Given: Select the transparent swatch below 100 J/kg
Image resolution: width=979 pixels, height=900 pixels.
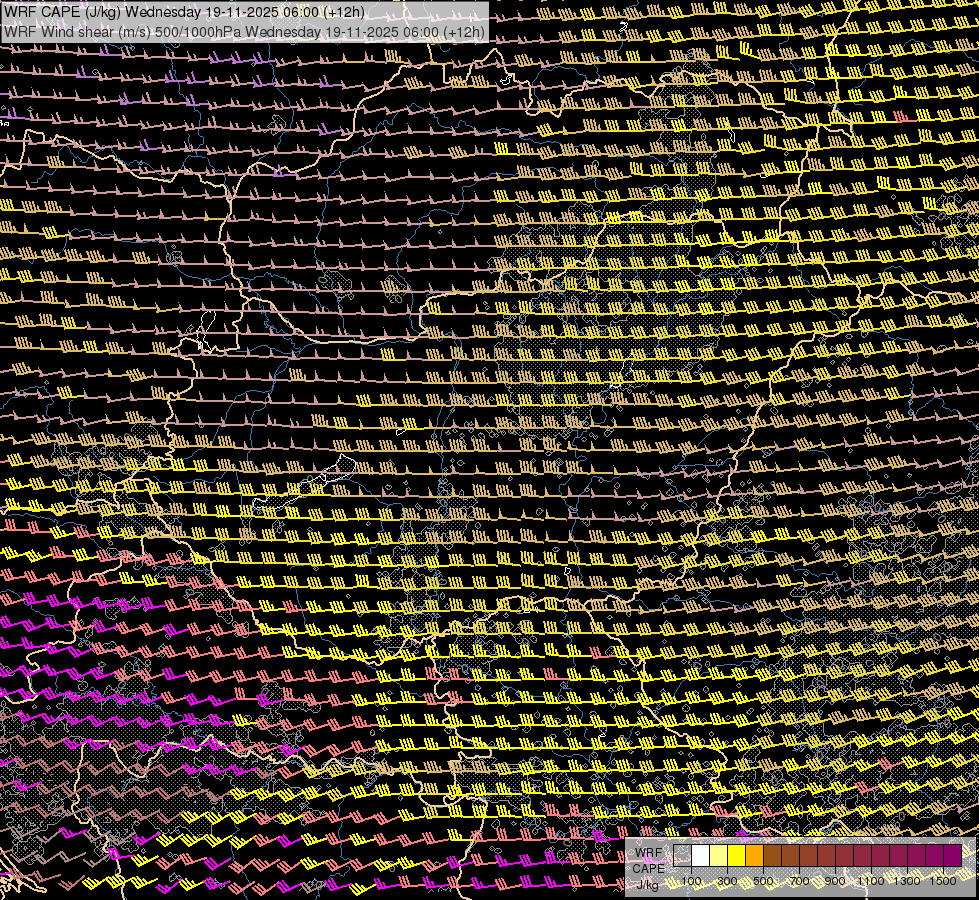Looking at the screenshot, I should (682, 856).
